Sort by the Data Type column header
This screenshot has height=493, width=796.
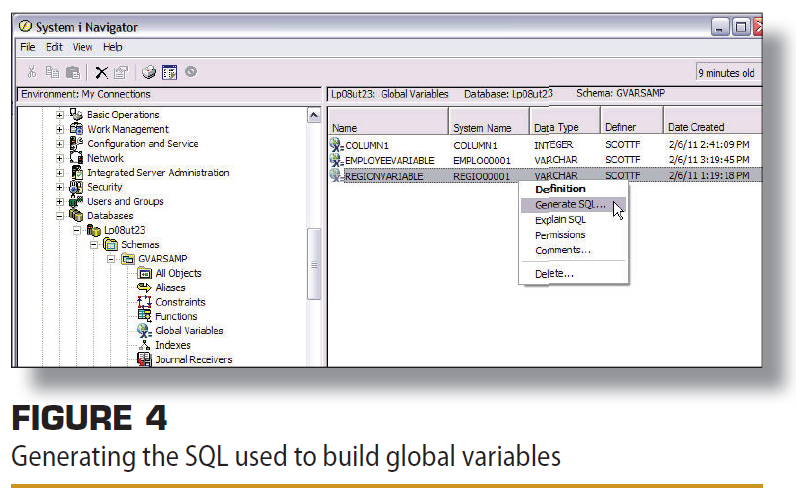coord(565,121)
